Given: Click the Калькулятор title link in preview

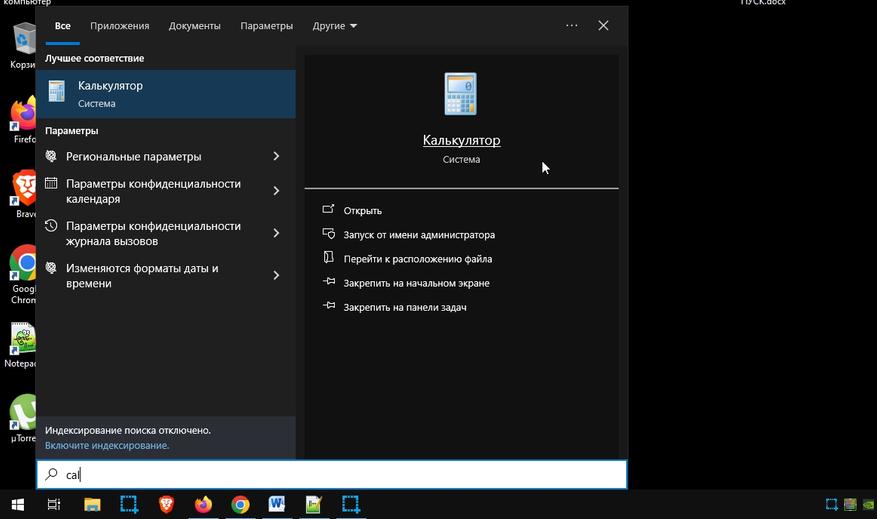Looking at the screenshot, I should [461, 140].
